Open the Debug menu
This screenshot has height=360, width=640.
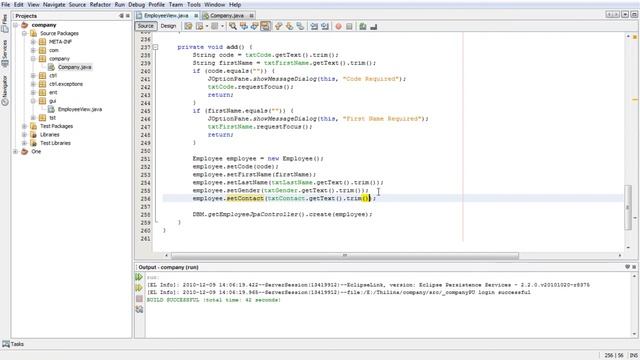(136, 4)
